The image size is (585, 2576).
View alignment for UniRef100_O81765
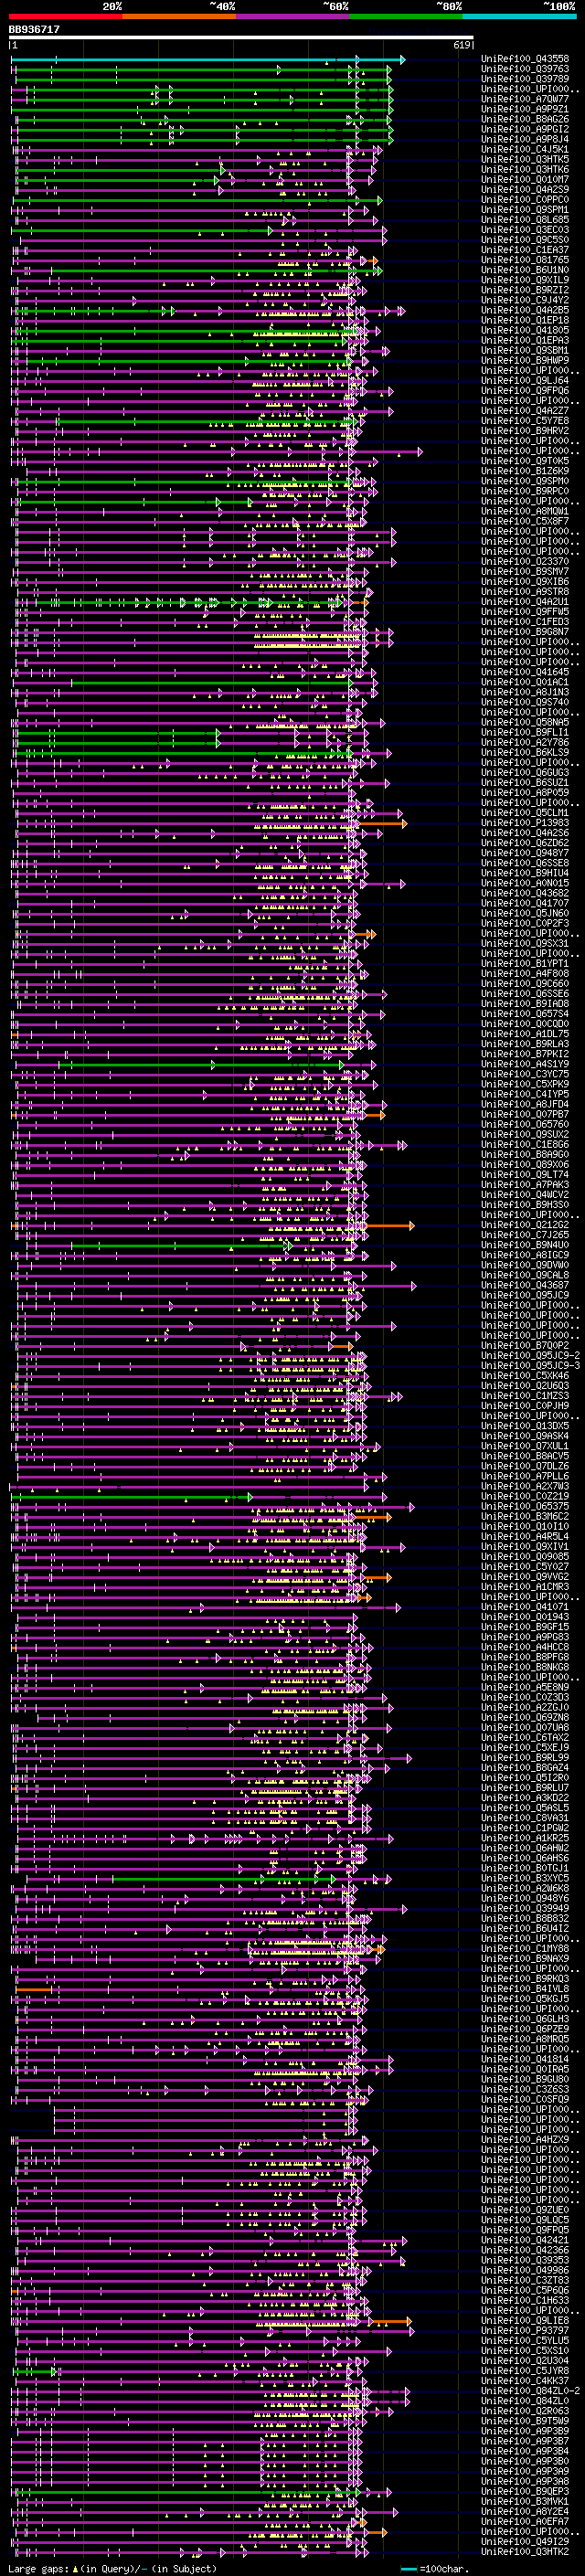(x=525, y=260)
